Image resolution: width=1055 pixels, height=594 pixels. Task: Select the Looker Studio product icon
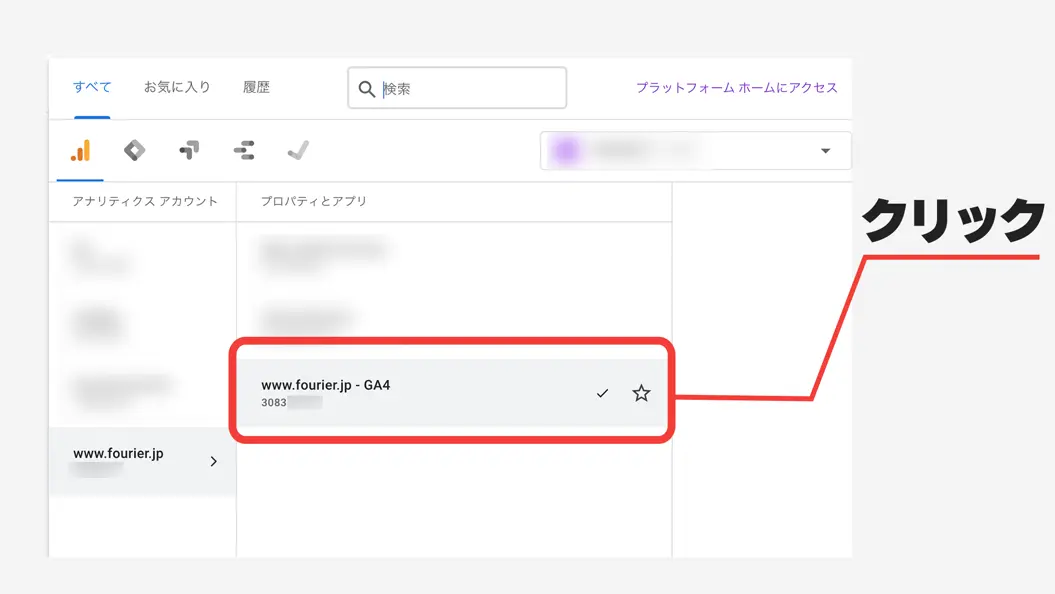[x=244, y=150]
